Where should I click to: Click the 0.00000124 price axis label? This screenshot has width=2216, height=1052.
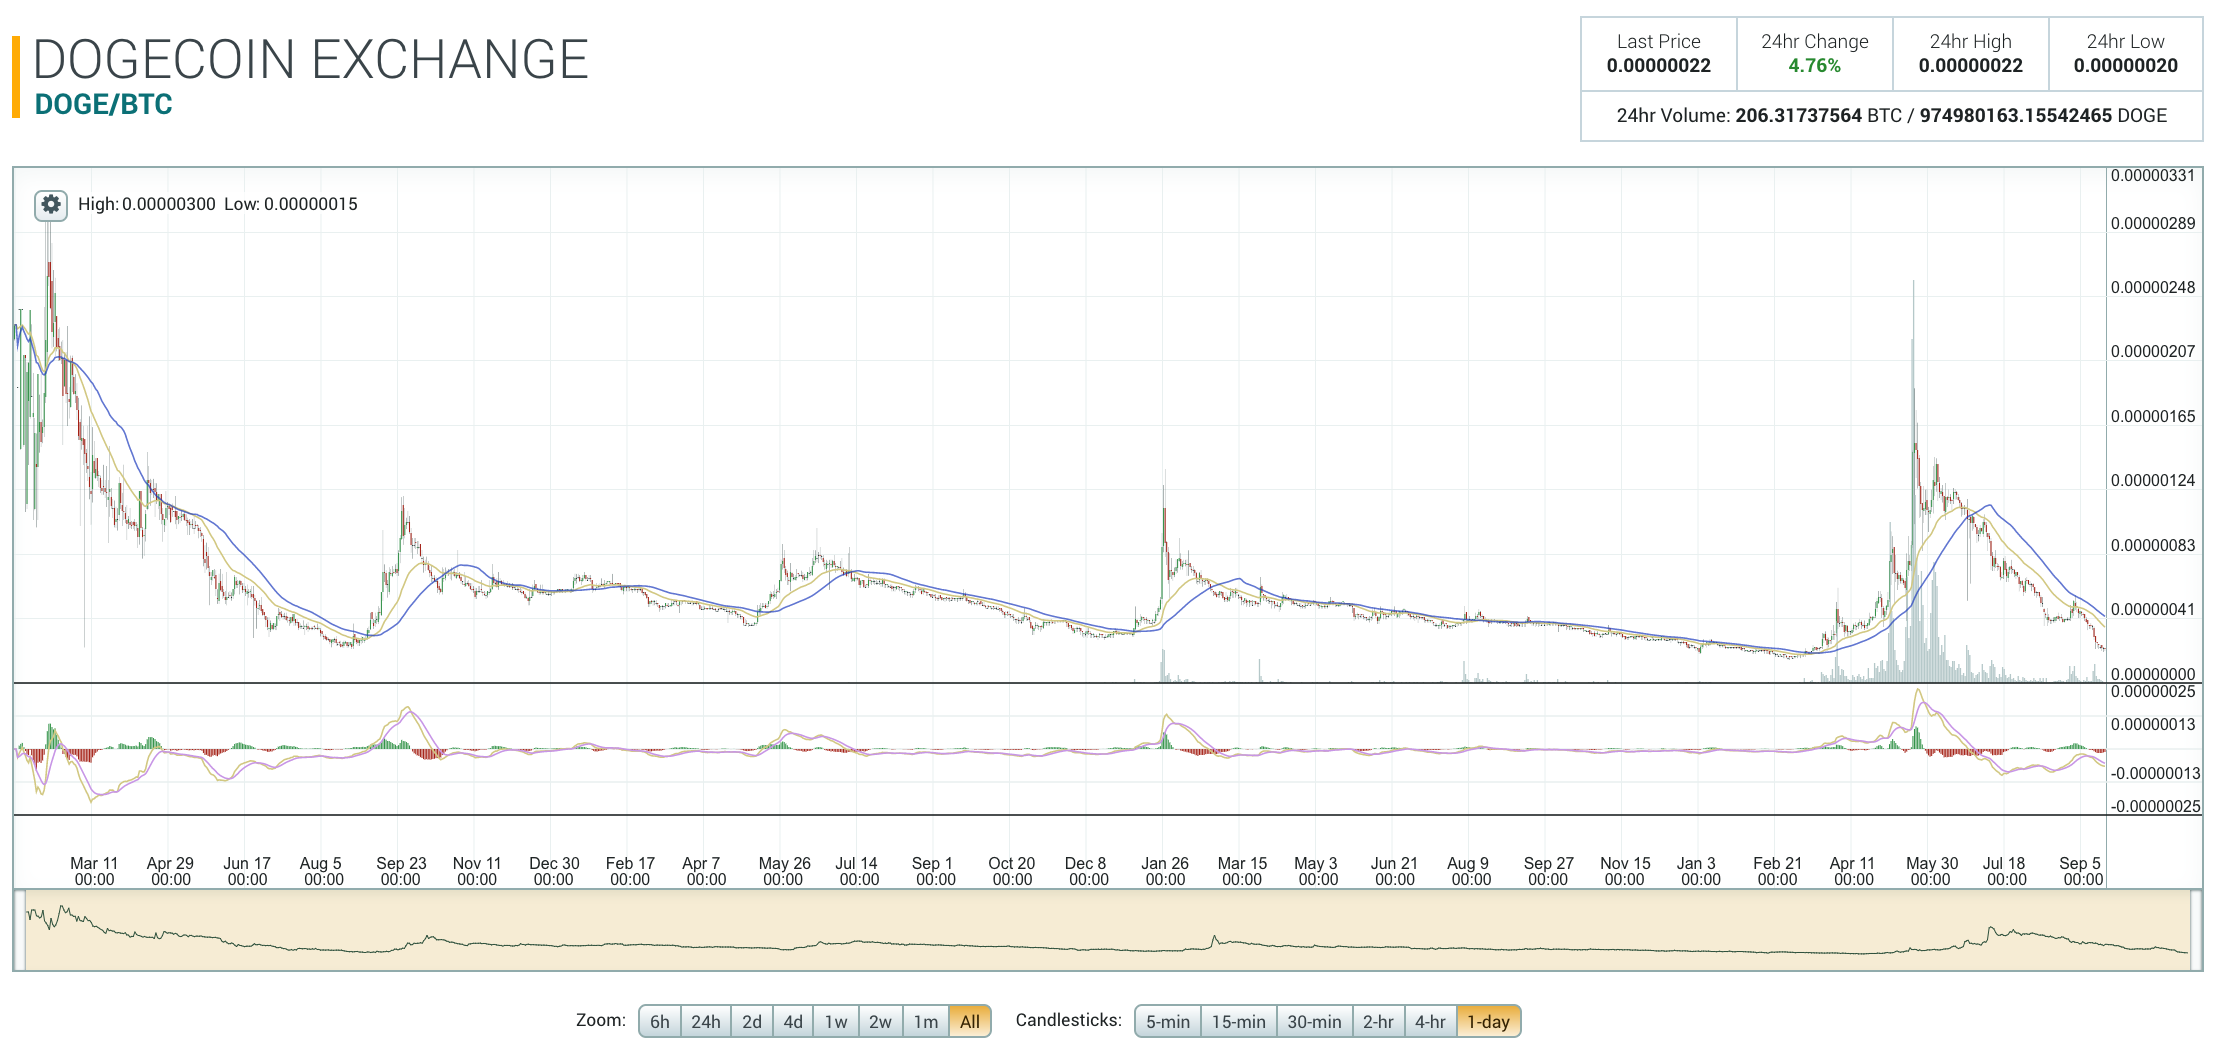pyautogui.click(x=2153, y=481)
